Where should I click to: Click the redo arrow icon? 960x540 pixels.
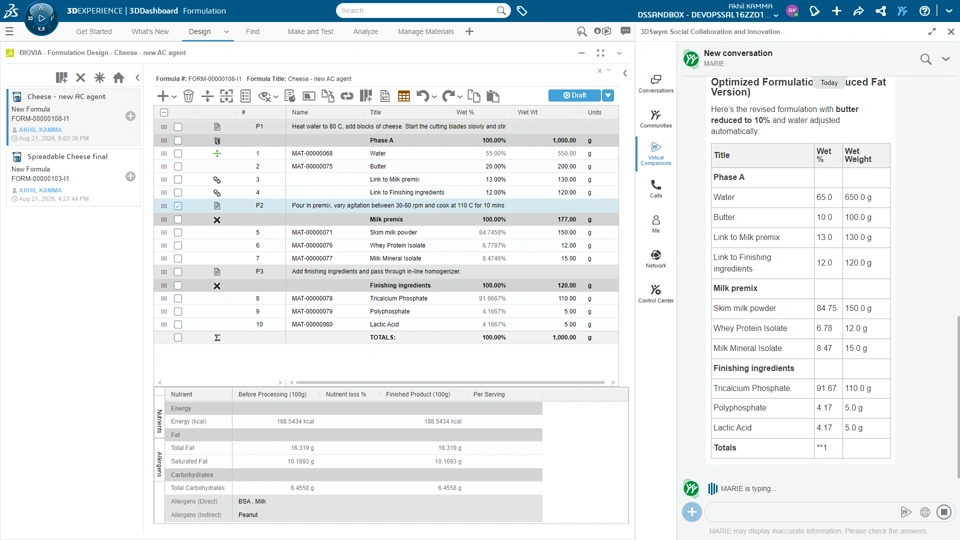[x=448, y=96]
